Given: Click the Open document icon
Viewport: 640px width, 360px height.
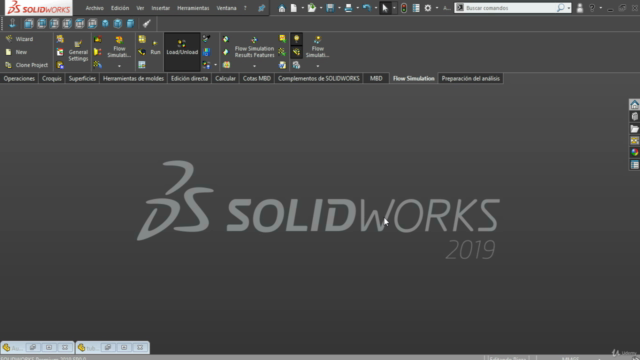Looking at the screenshot, I should [x=312, y=8].
